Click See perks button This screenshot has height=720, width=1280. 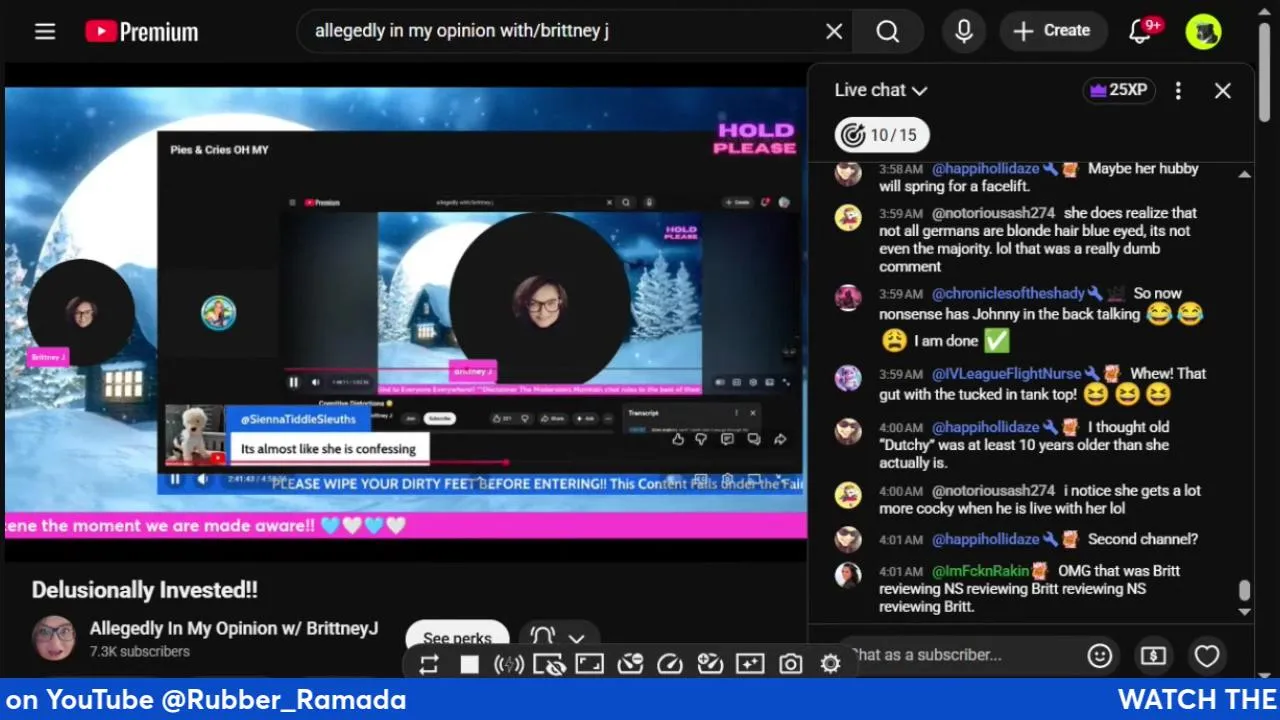[457, 638]
